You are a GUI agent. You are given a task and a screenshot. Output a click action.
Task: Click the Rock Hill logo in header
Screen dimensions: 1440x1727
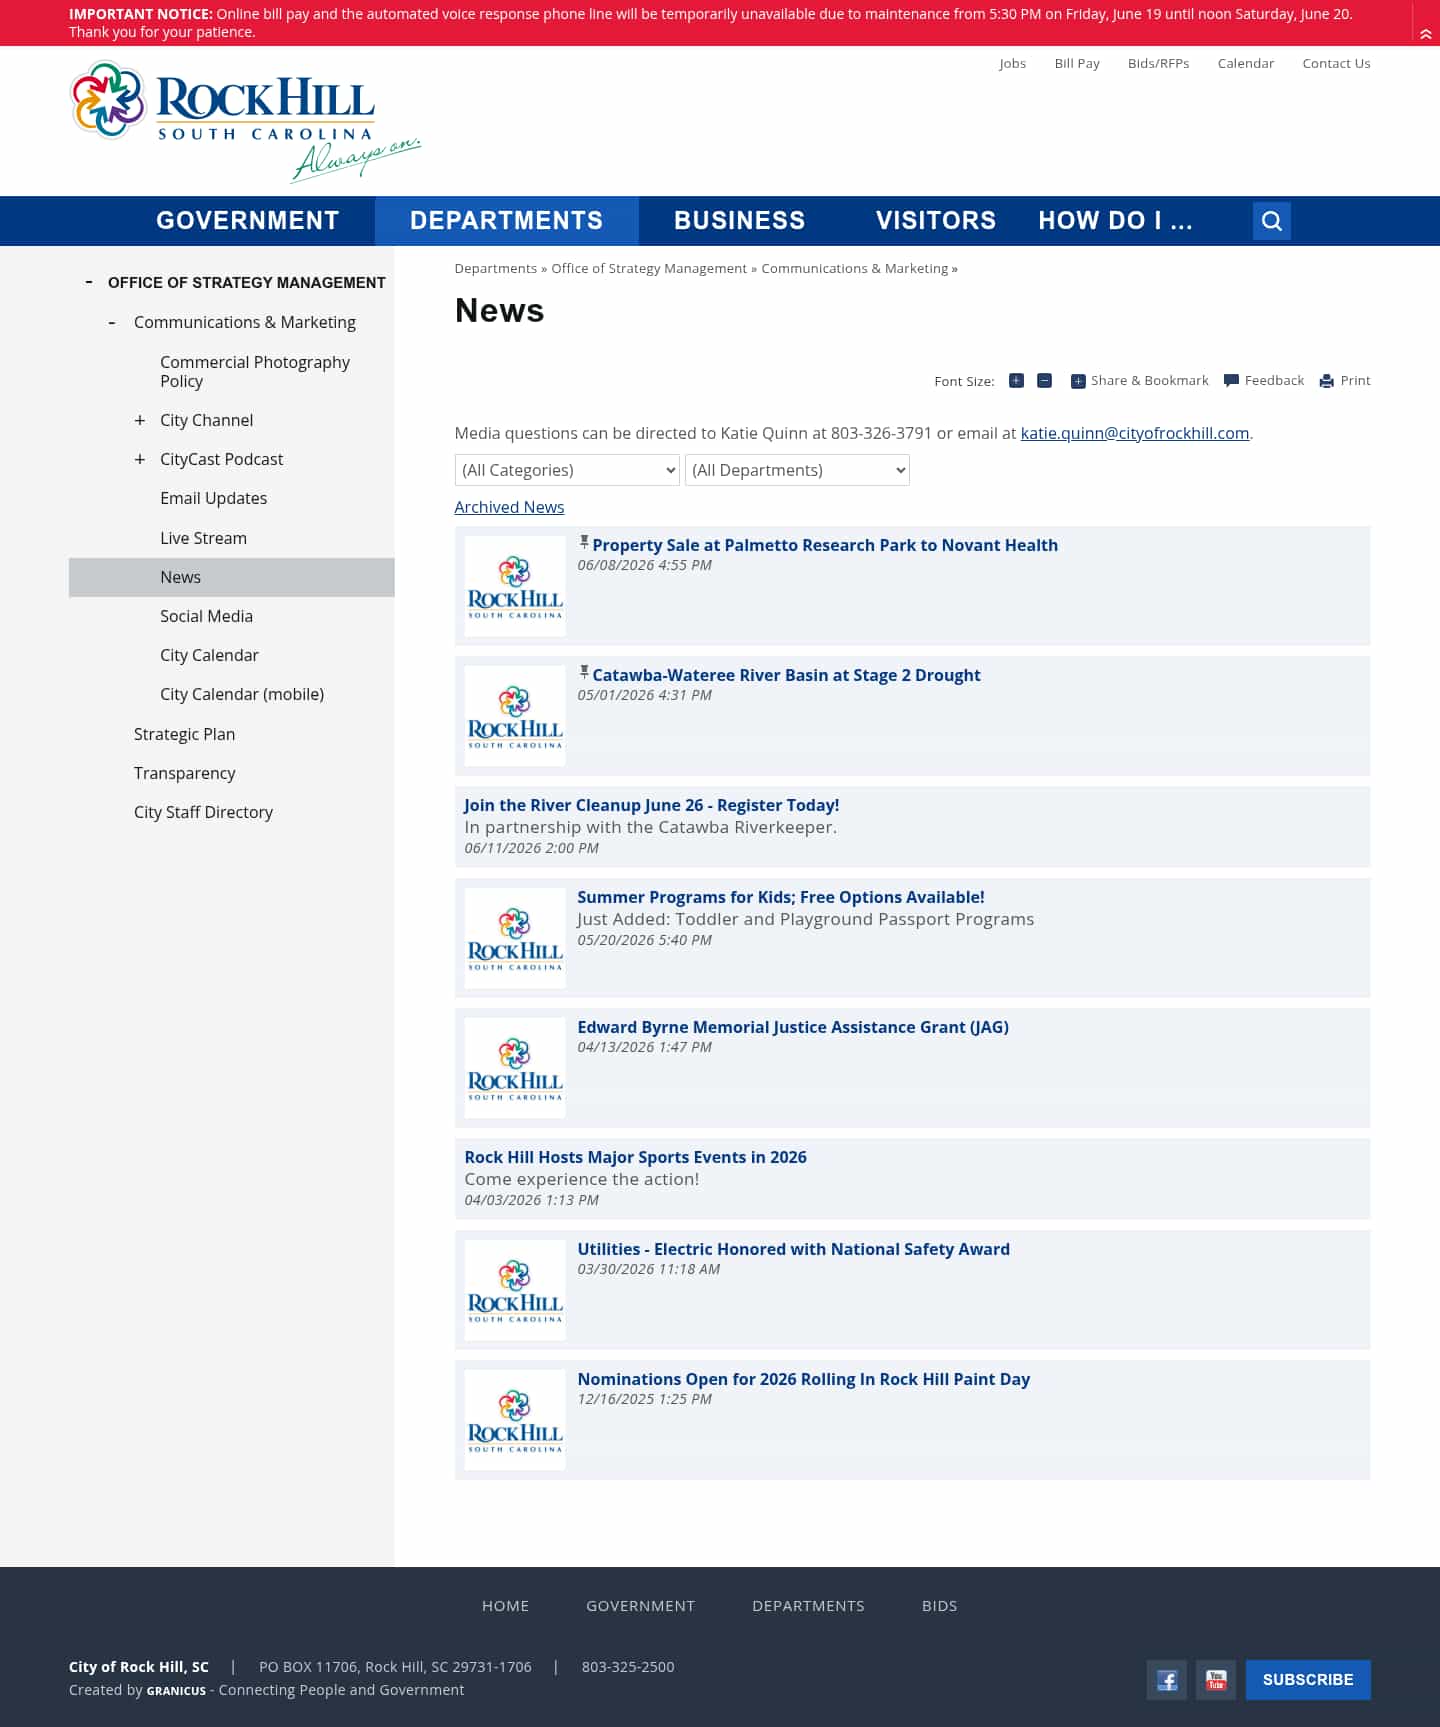point(245,121)
